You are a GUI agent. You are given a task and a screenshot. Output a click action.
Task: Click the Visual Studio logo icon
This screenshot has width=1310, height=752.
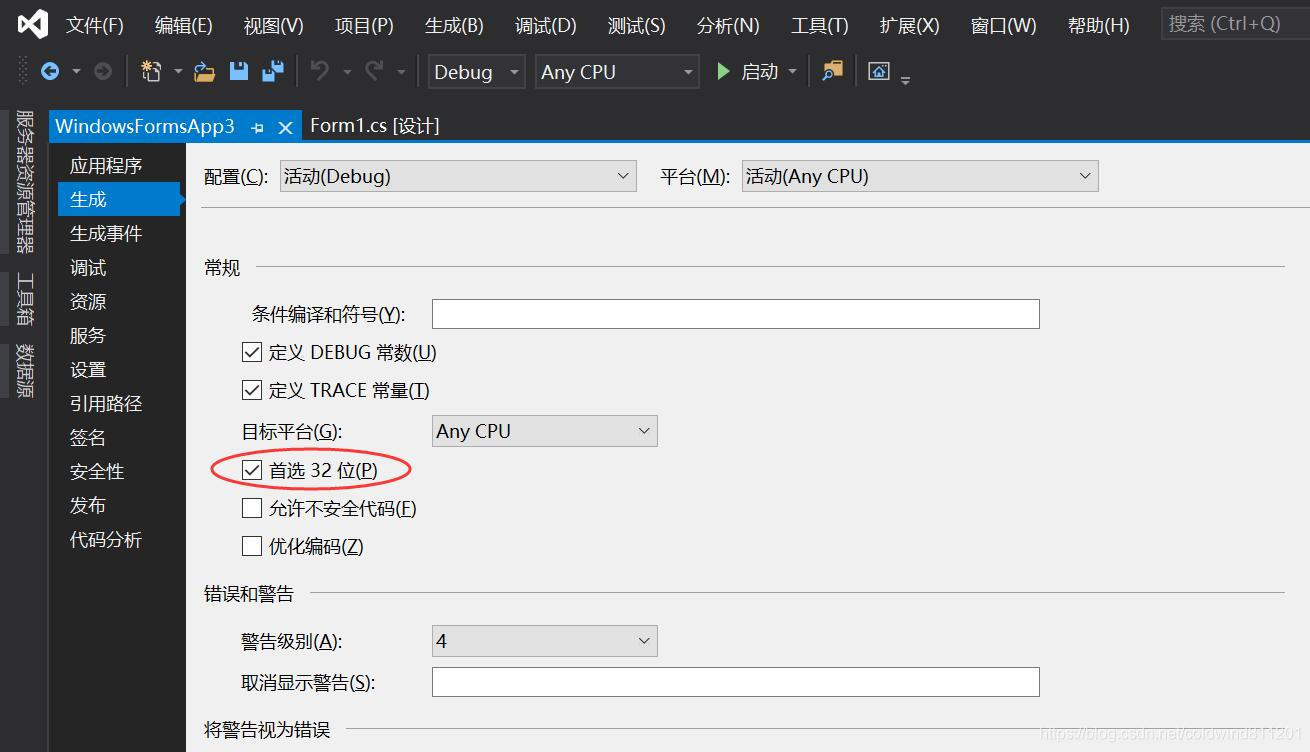coord(33,24)
